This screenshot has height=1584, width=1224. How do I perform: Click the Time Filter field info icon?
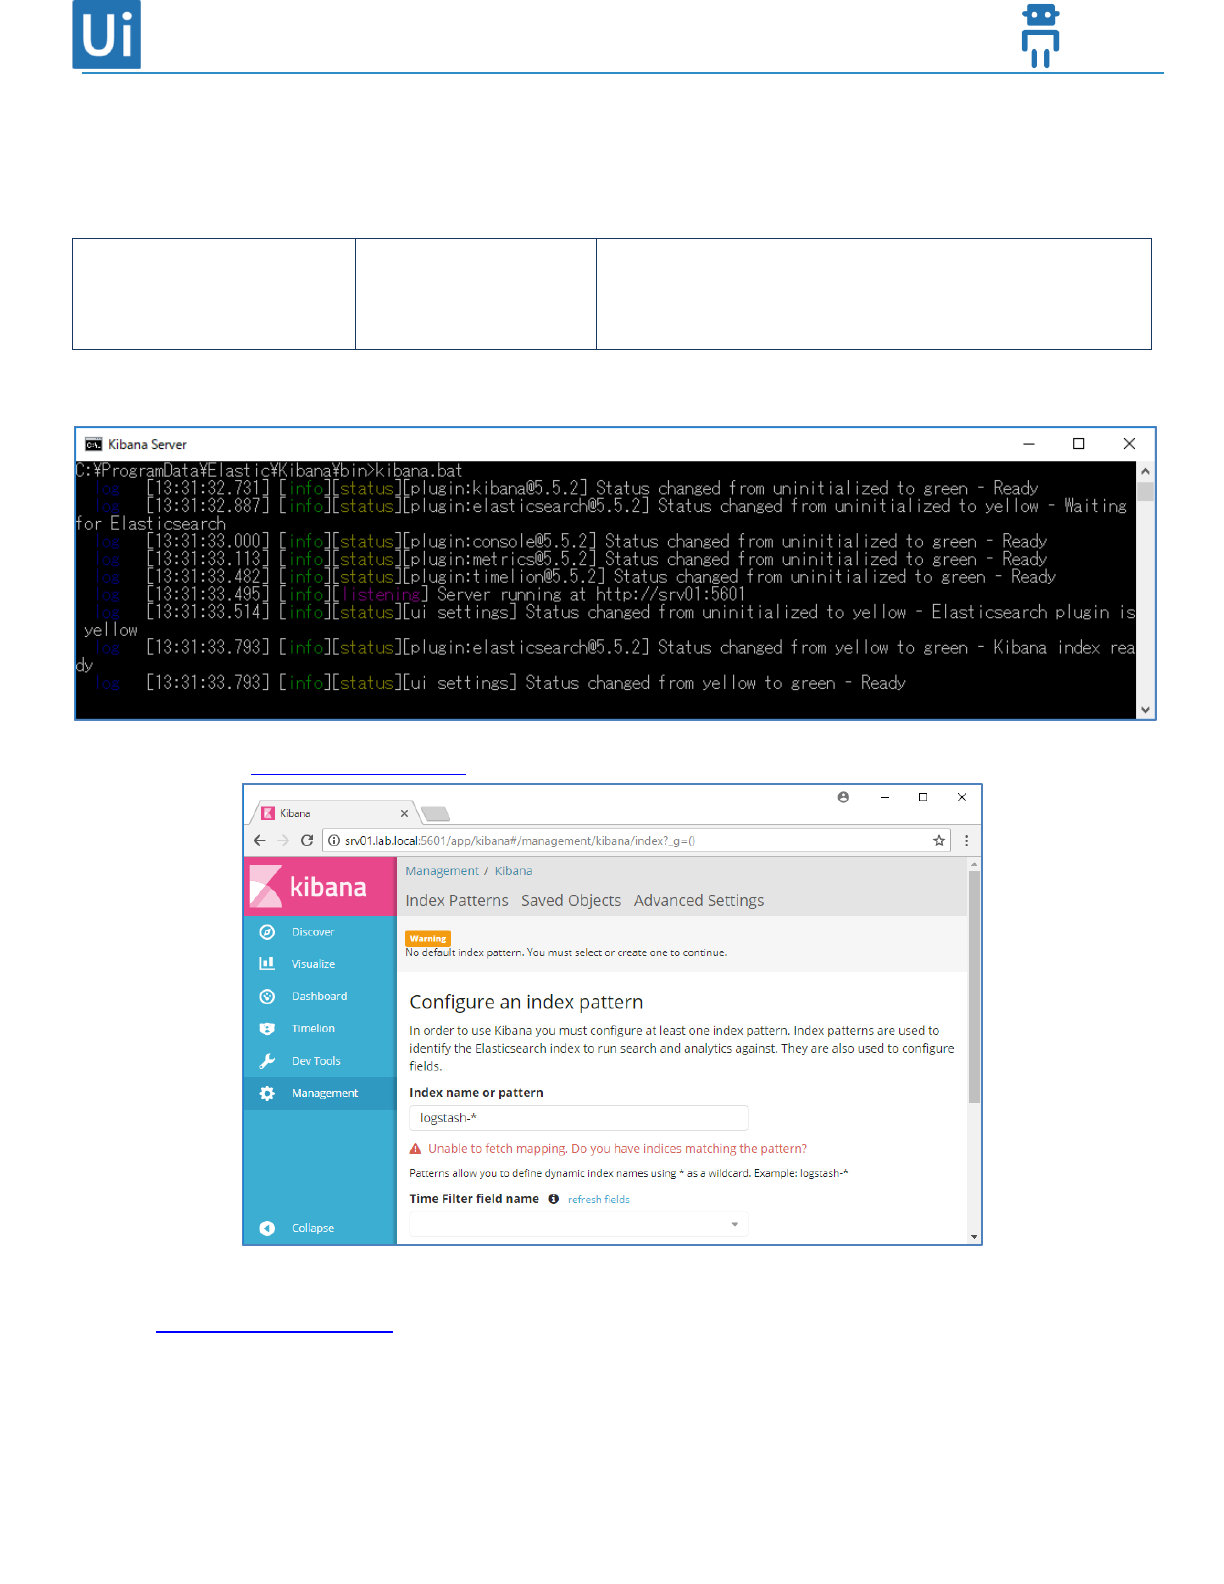pos(553,1199)
